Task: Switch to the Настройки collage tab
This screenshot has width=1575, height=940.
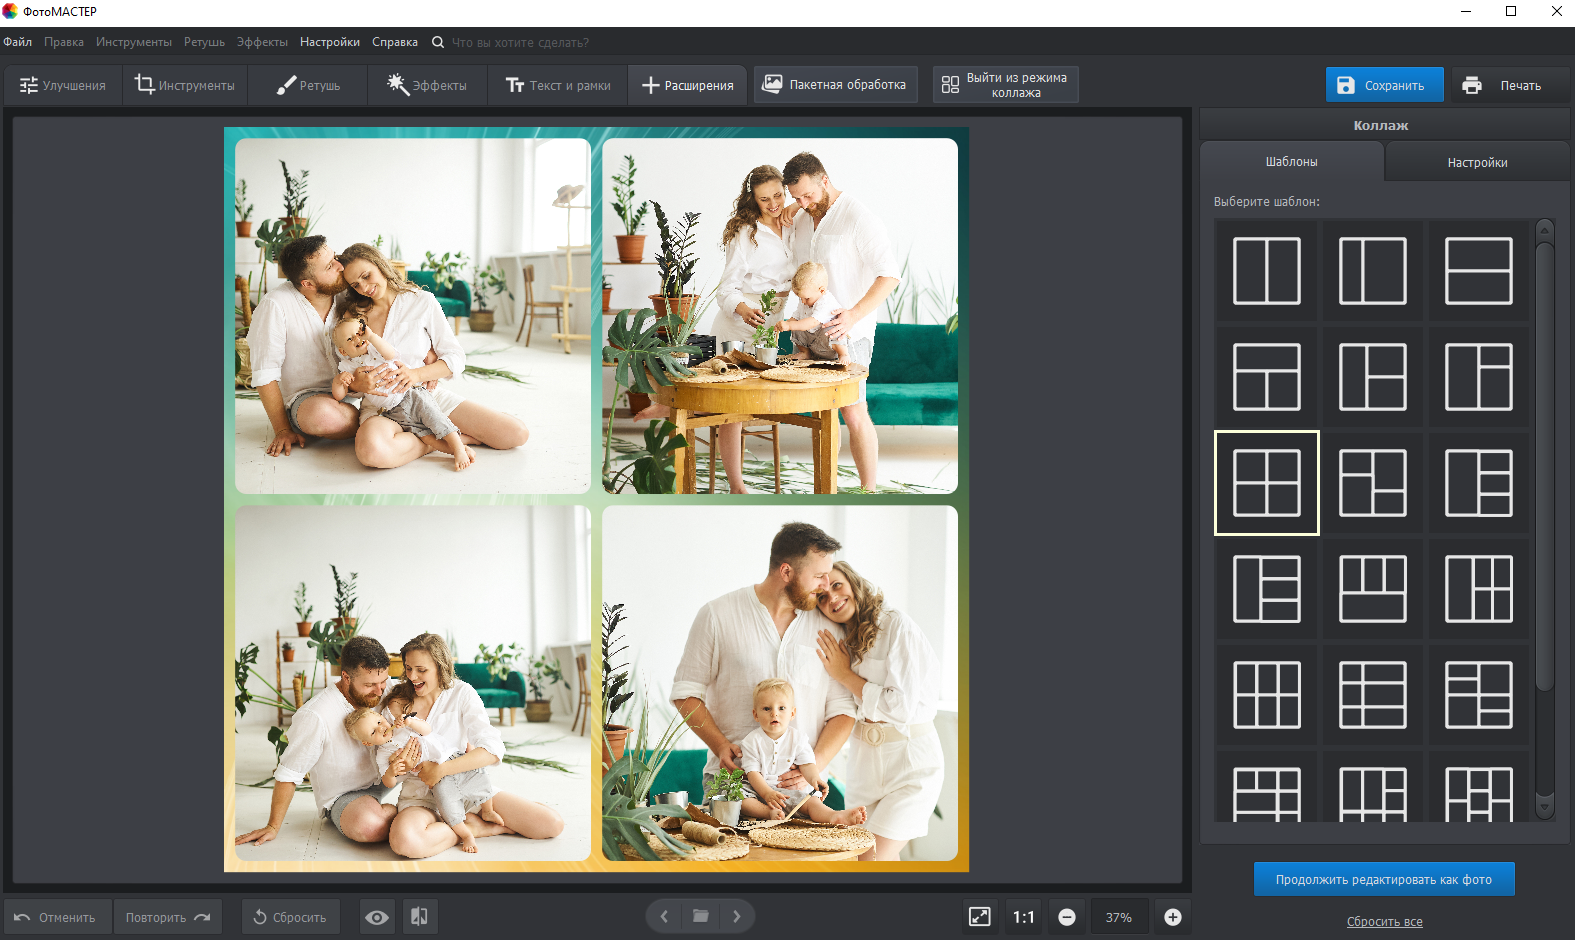Action: 1477,162
